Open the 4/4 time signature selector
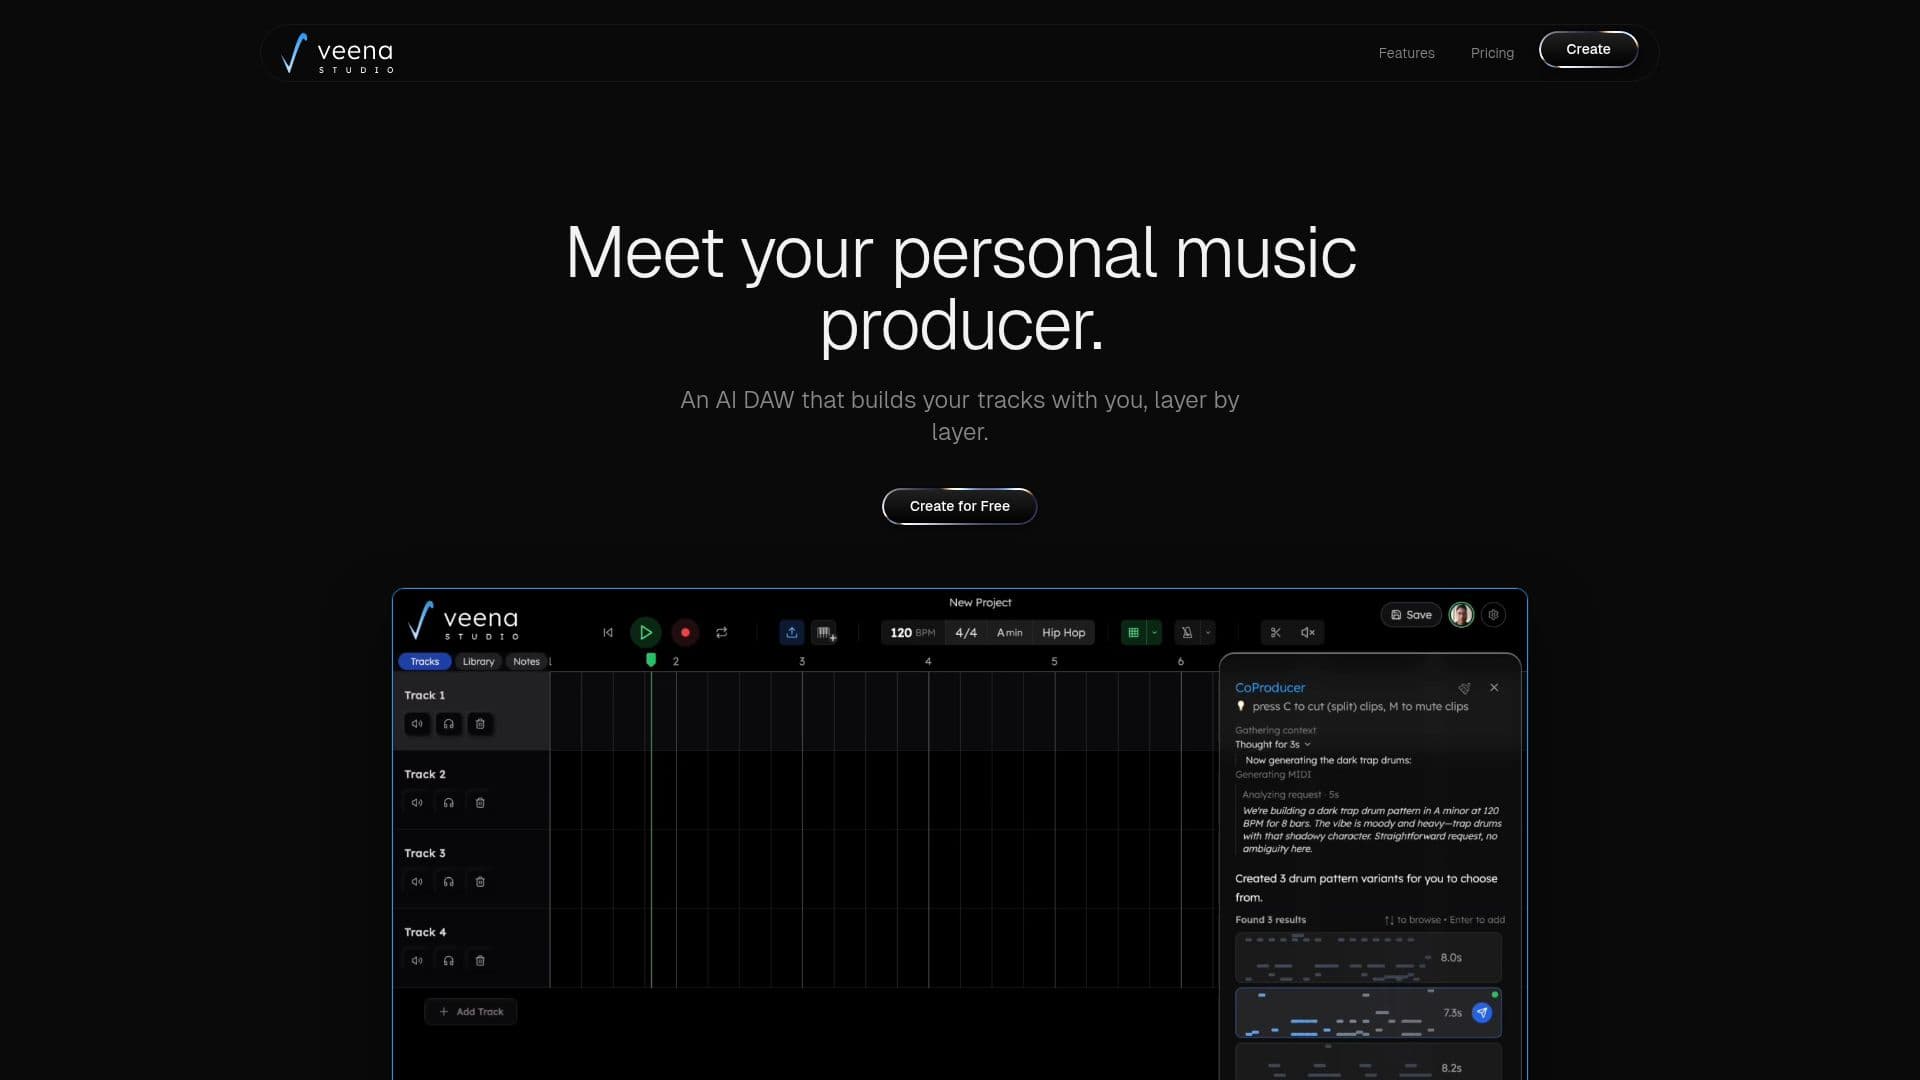Screen dimensions: 1920x1080 pos(966,633)
